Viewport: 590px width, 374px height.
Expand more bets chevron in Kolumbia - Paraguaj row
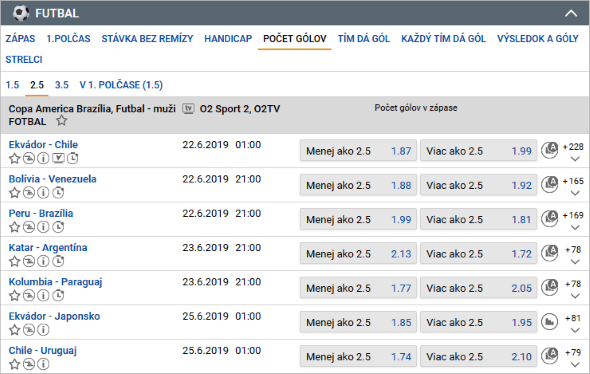575,296
